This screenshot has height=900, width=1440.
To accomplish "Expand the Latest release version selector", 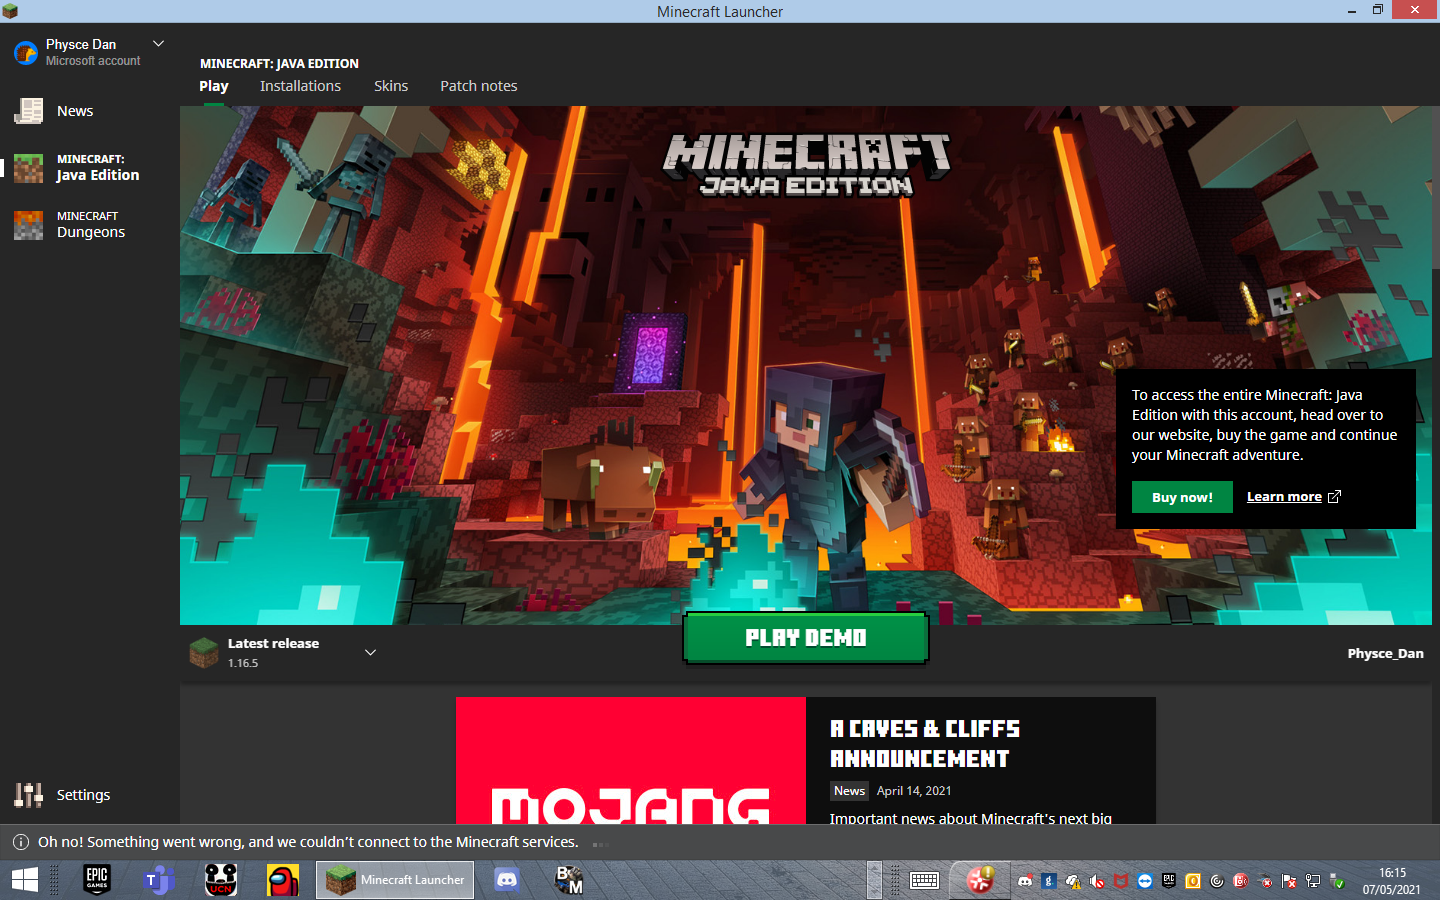I will tap(370, 653).
